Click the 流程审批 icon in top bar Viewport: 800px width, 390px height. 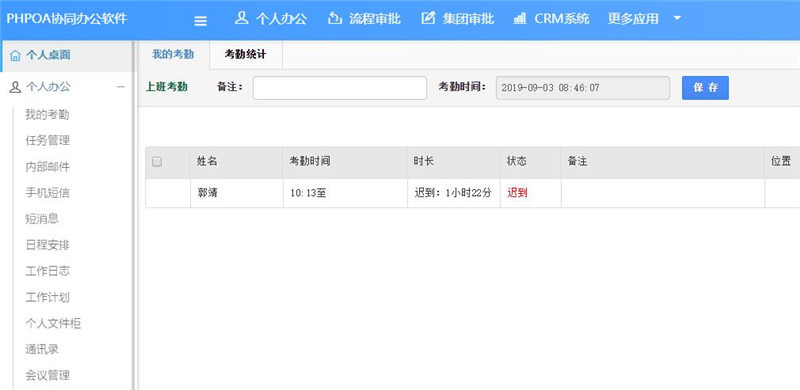[334, 19]
